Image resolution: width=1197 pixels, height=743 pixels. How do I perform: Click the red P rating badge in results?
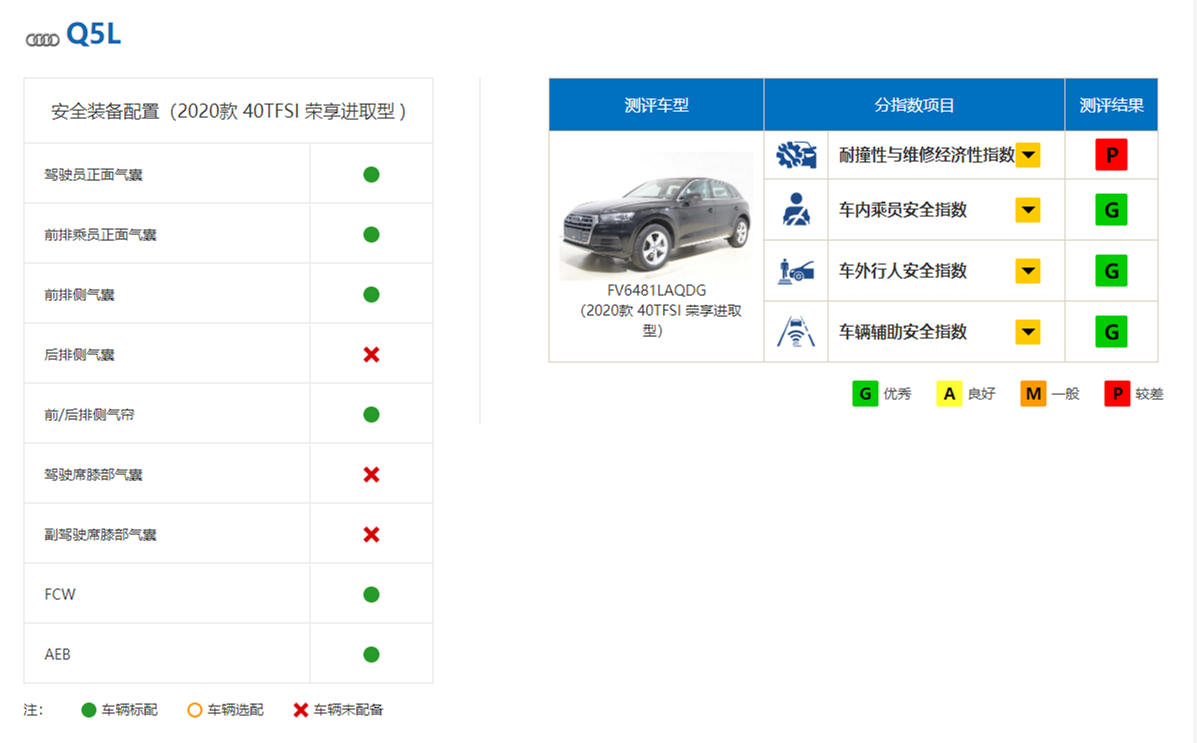click(1112, 155)
